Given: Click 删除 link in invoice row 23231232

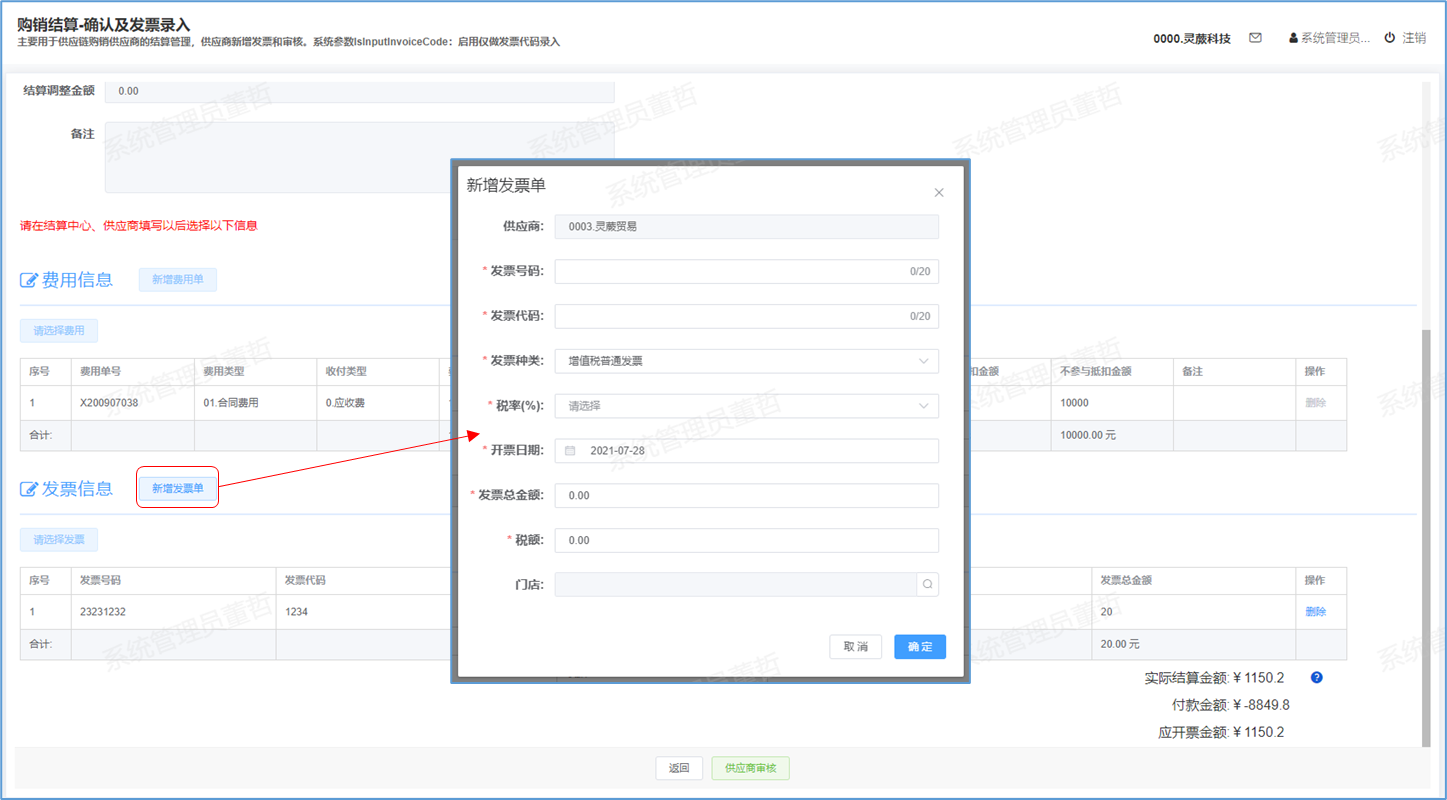Looking at the screenshot, I should point(1315,612).
